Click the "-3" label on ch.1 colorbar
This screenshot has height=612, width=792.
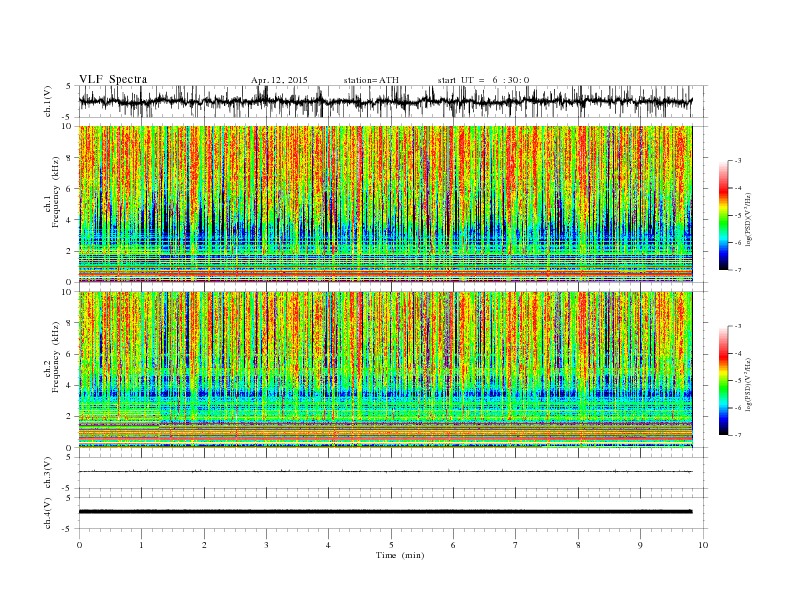point(738,161)
